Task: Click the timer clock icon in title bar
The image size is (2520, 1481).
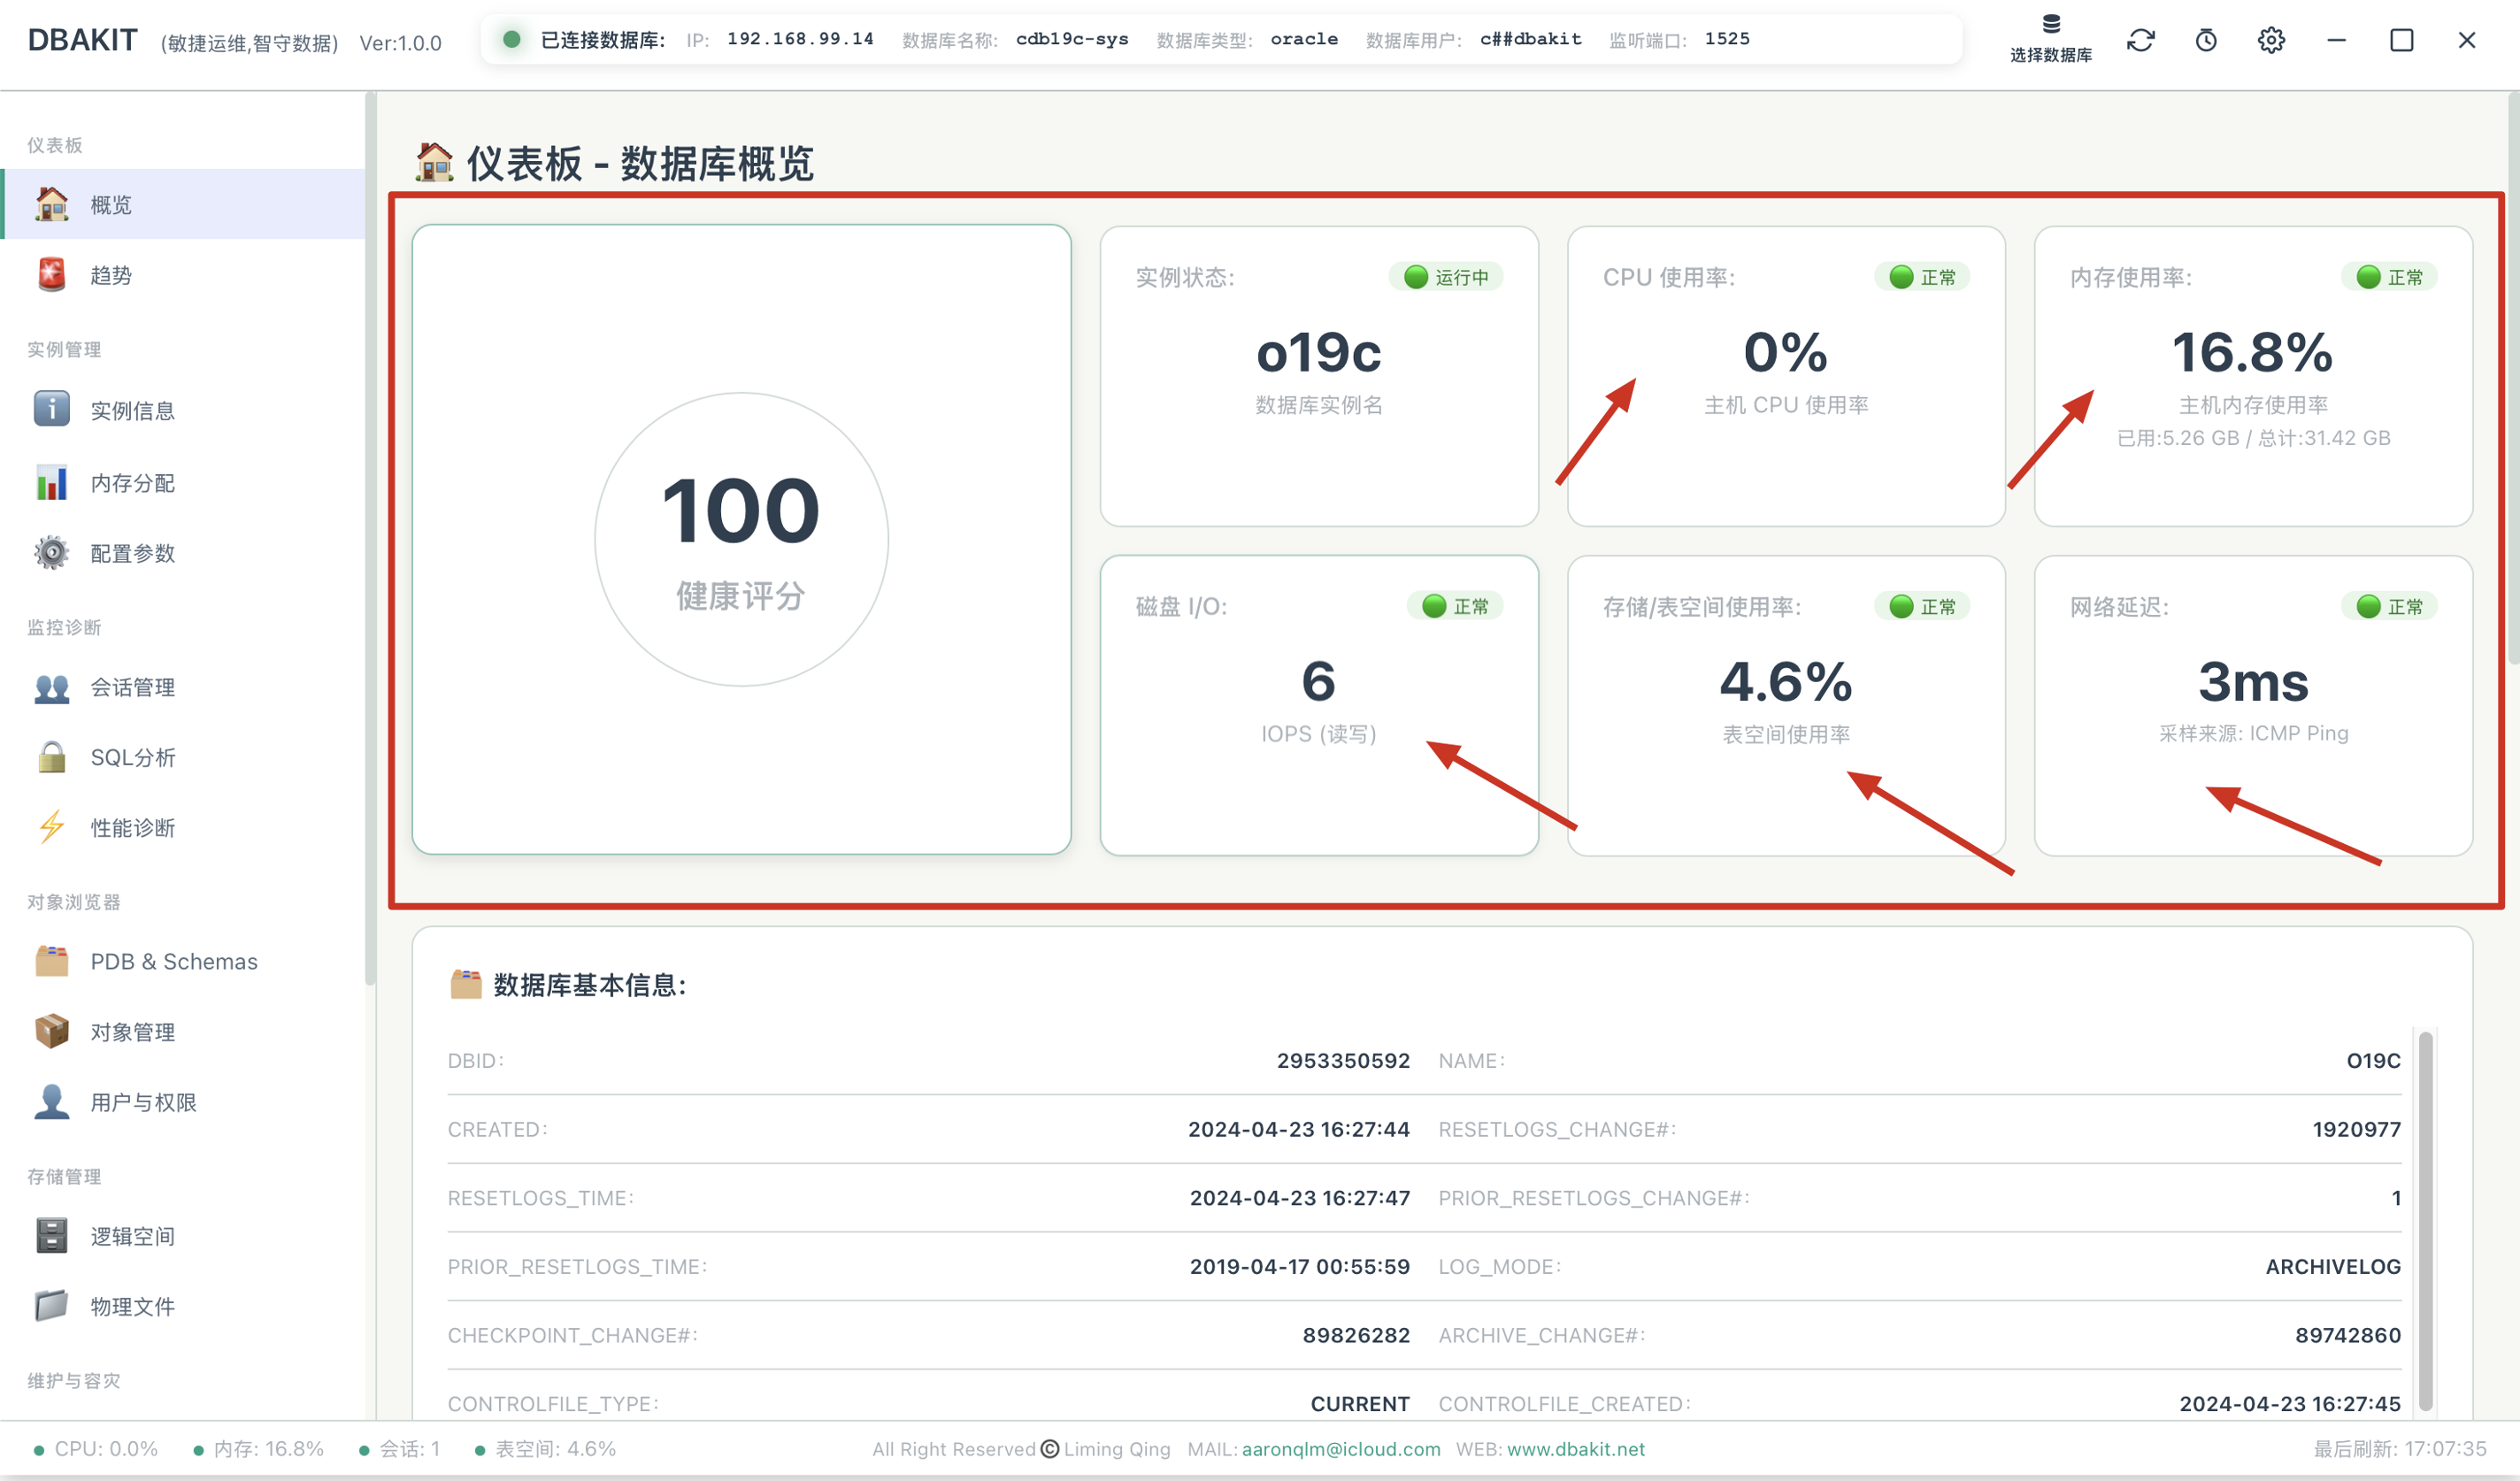Action: coord(2206,40)
